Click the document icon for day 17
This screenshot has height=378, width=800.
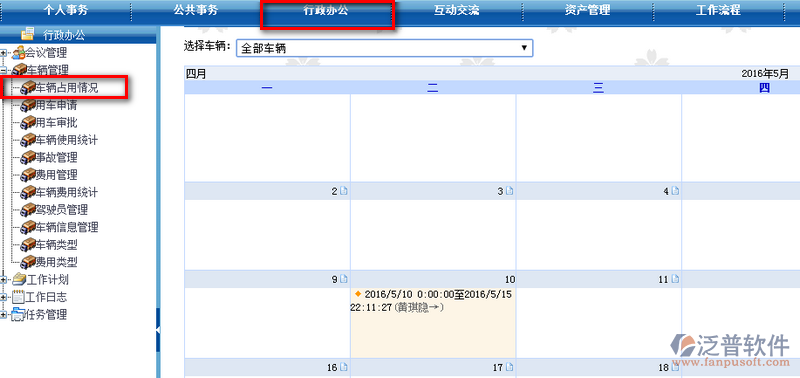tap(509, 367)
